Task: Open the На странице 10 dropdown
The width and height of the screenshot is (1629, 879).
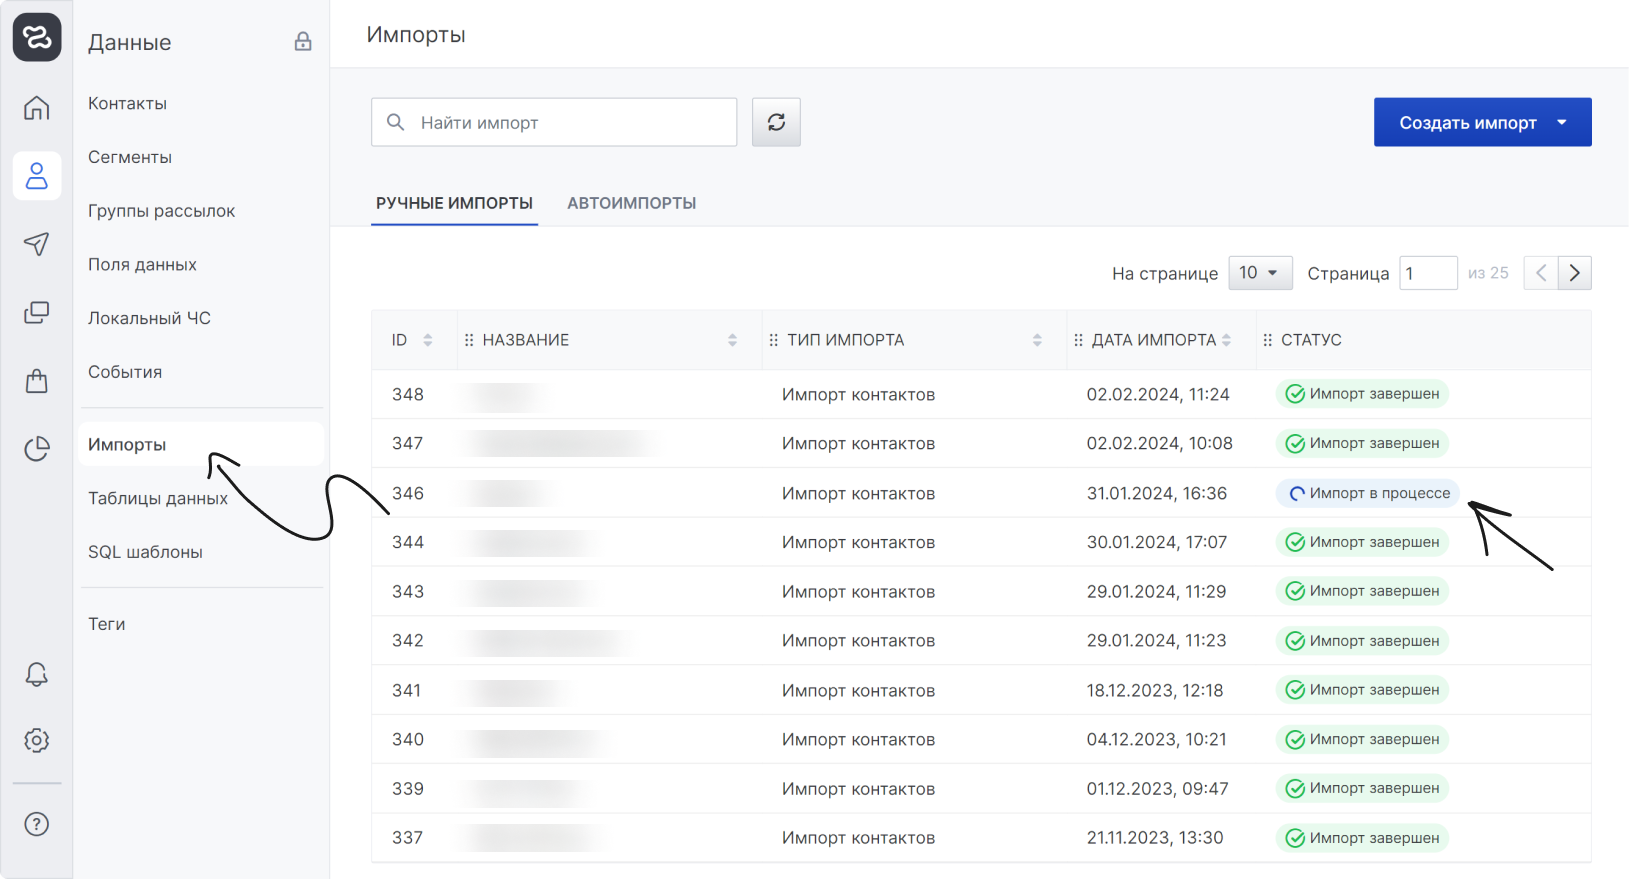Action: click(x=1260, y=273)
